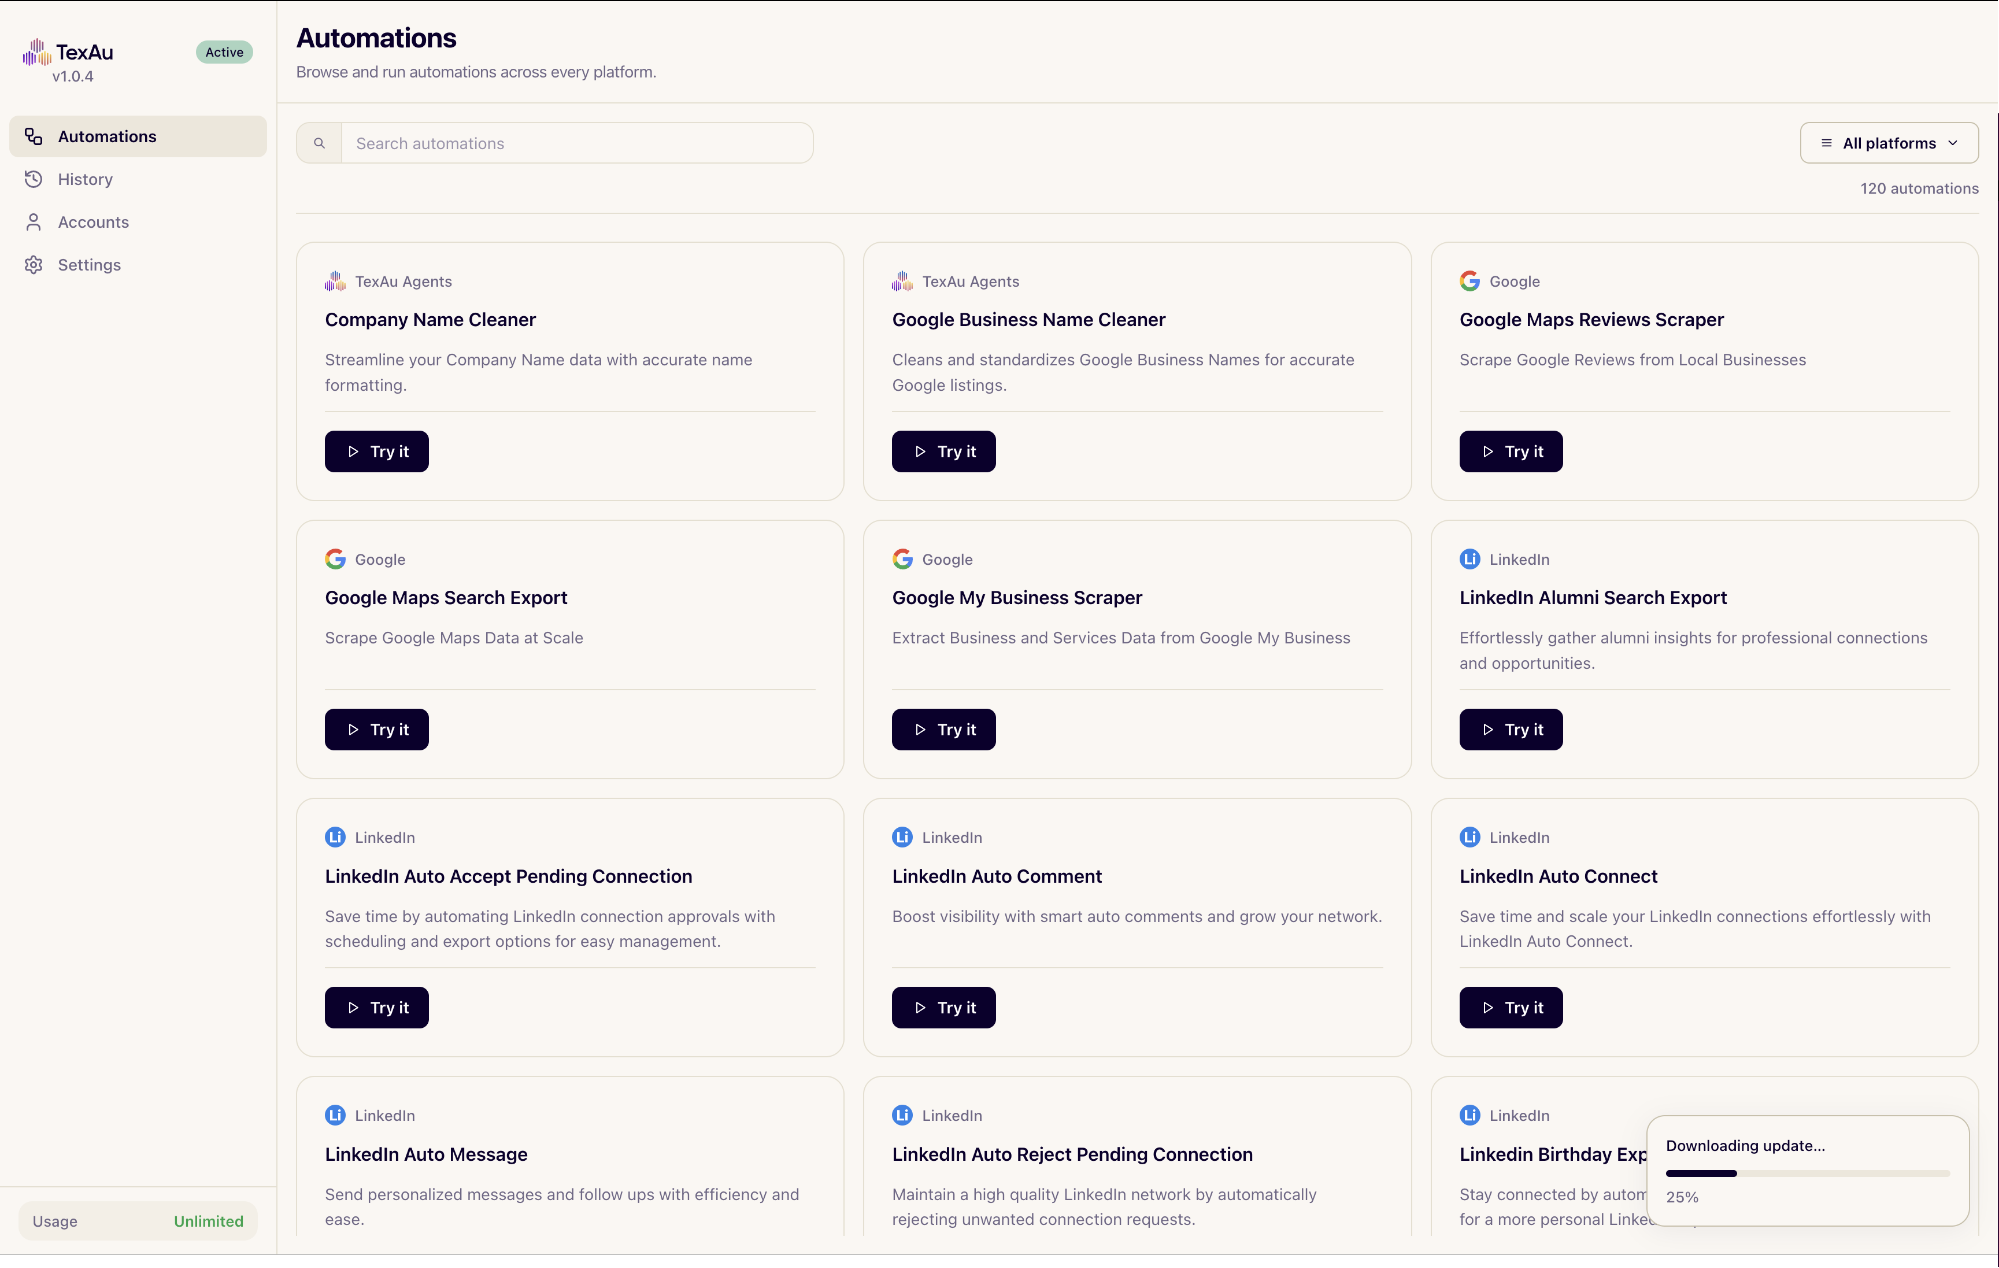Try the Google Maps Reviews Scraper
1999x1268 pixels.
tap(1511, 452)
